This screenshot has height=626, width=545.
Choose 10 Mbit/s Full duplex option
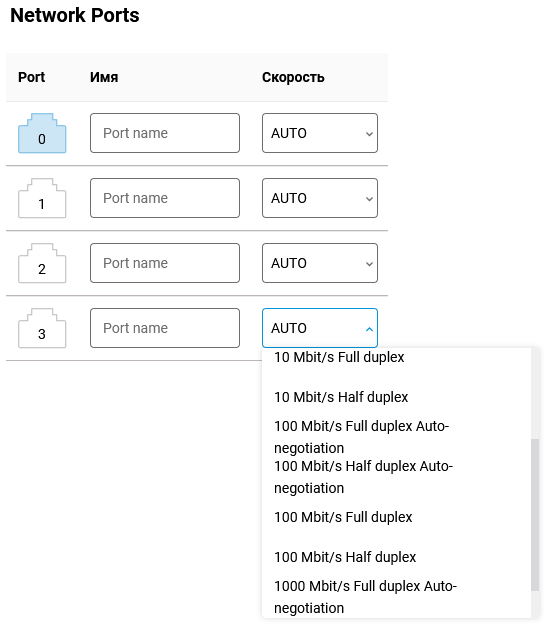point(396,357)
